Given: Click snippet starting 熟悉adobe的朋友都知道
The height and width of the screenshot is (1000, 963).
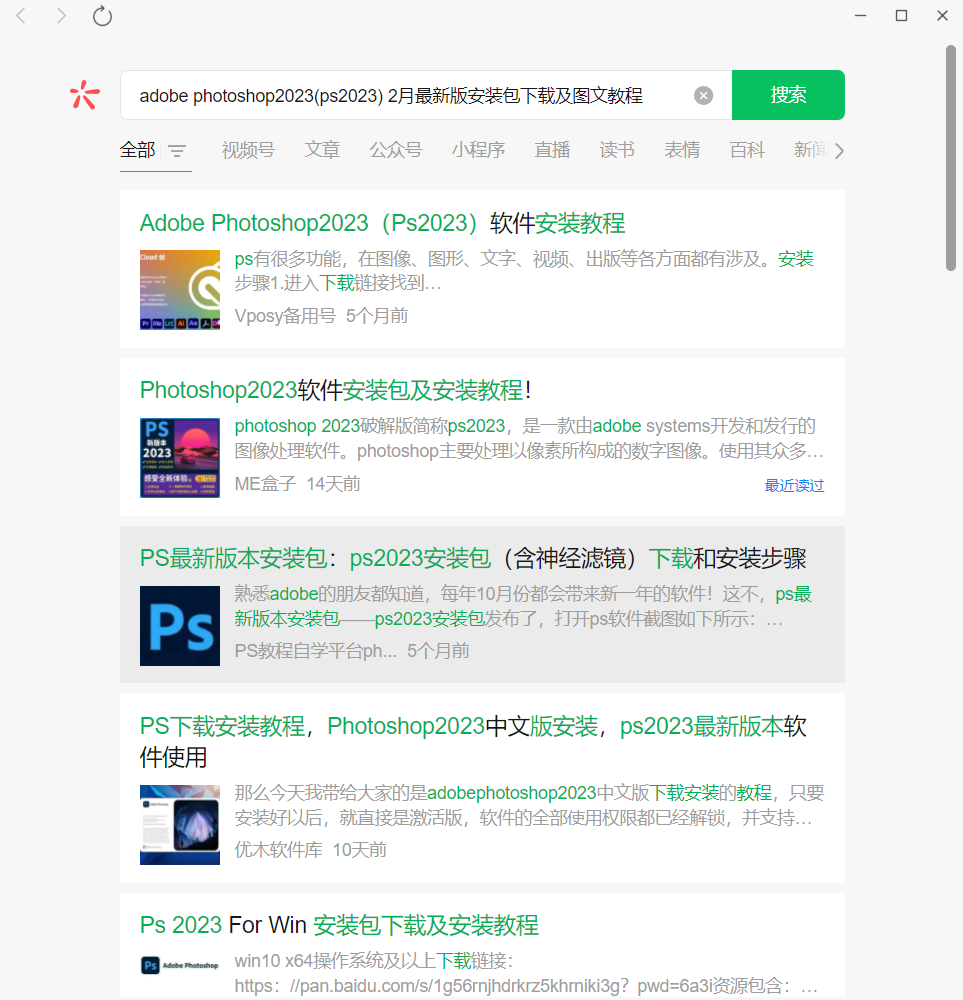Looking at the screenshot, I should point(523,606).
